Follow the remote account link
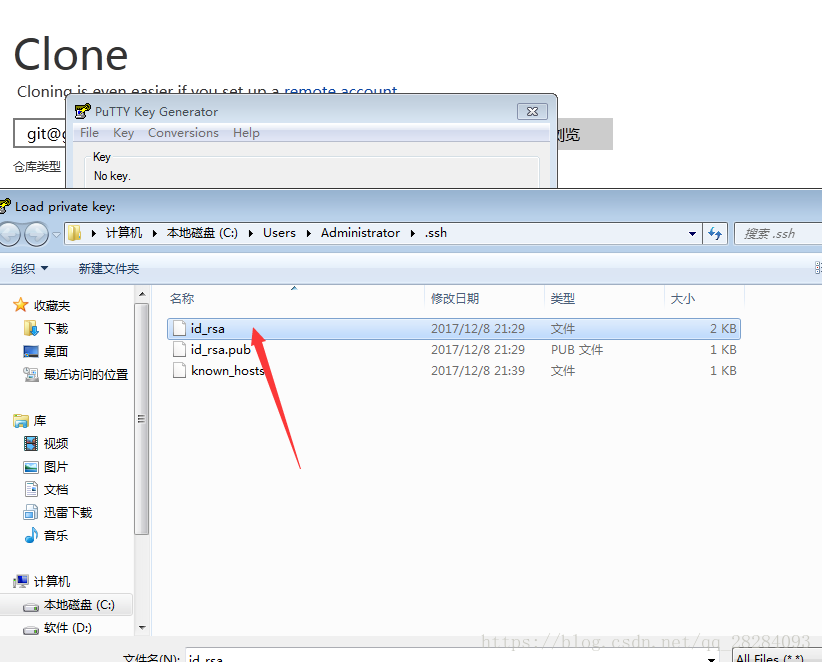This screenshot has height=662, width=822. click(341, 91)
